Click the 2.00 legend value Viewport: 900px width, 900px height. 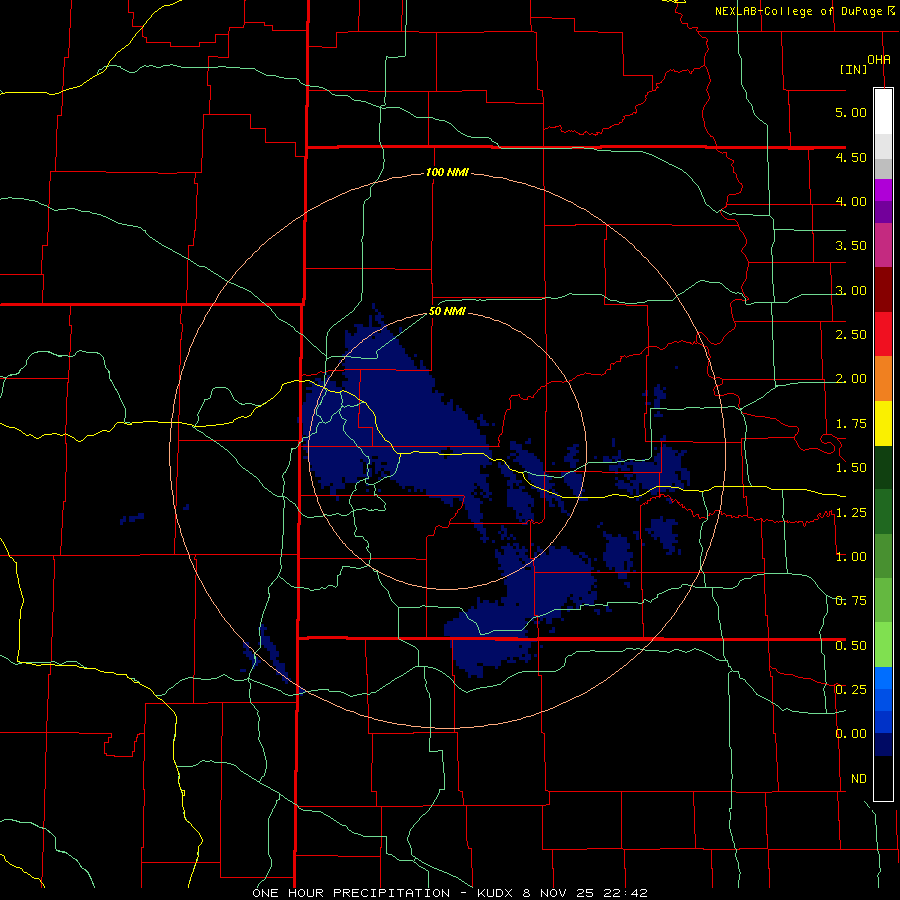851,379
